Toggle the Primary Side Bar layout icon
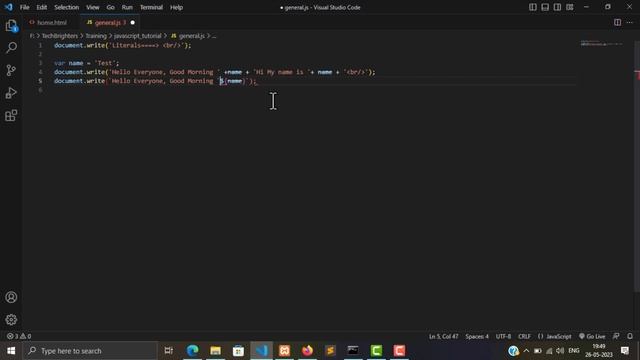The height and width of the screenshot is (360, 640). click(533, 7)
